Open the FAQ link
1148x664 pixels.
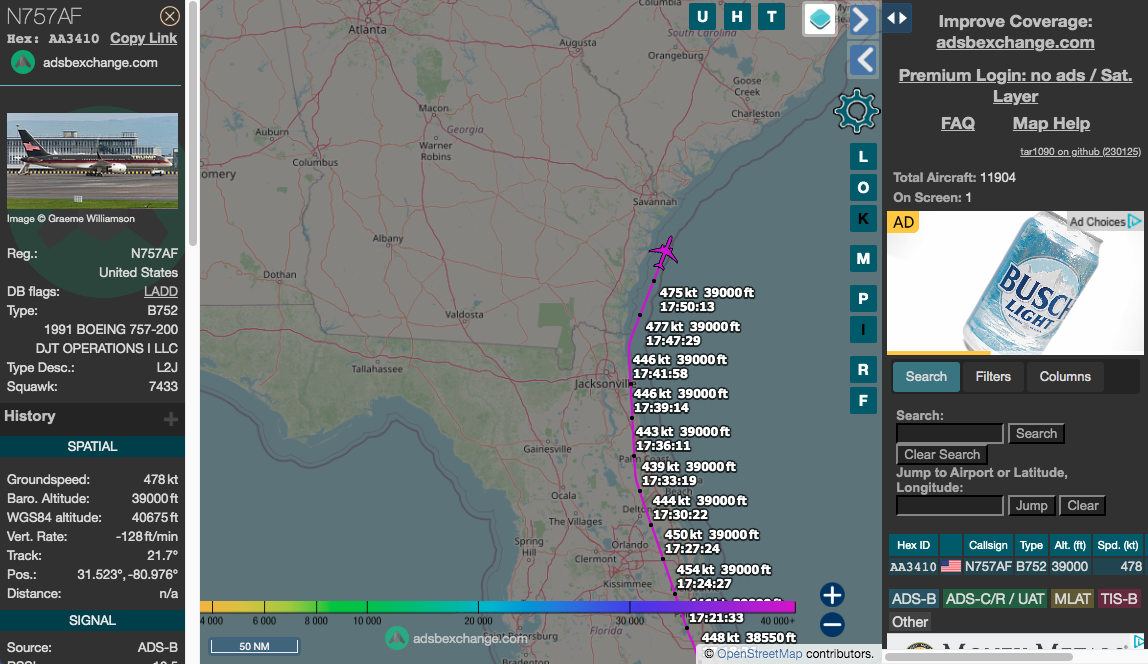click(958, 123)
